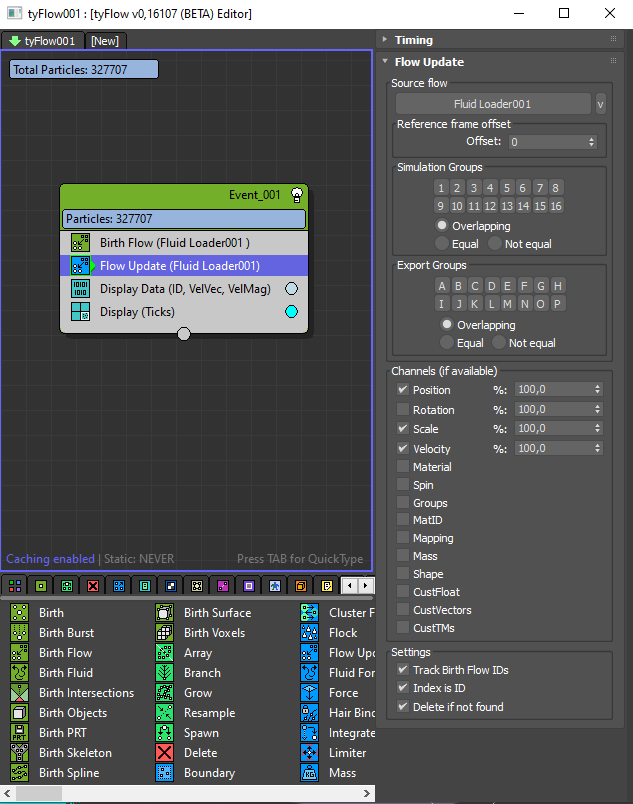The height and width of the screenshot is (804, 633).
Task: Open the [New] flow tab
Action: click(x=105, y=41)
